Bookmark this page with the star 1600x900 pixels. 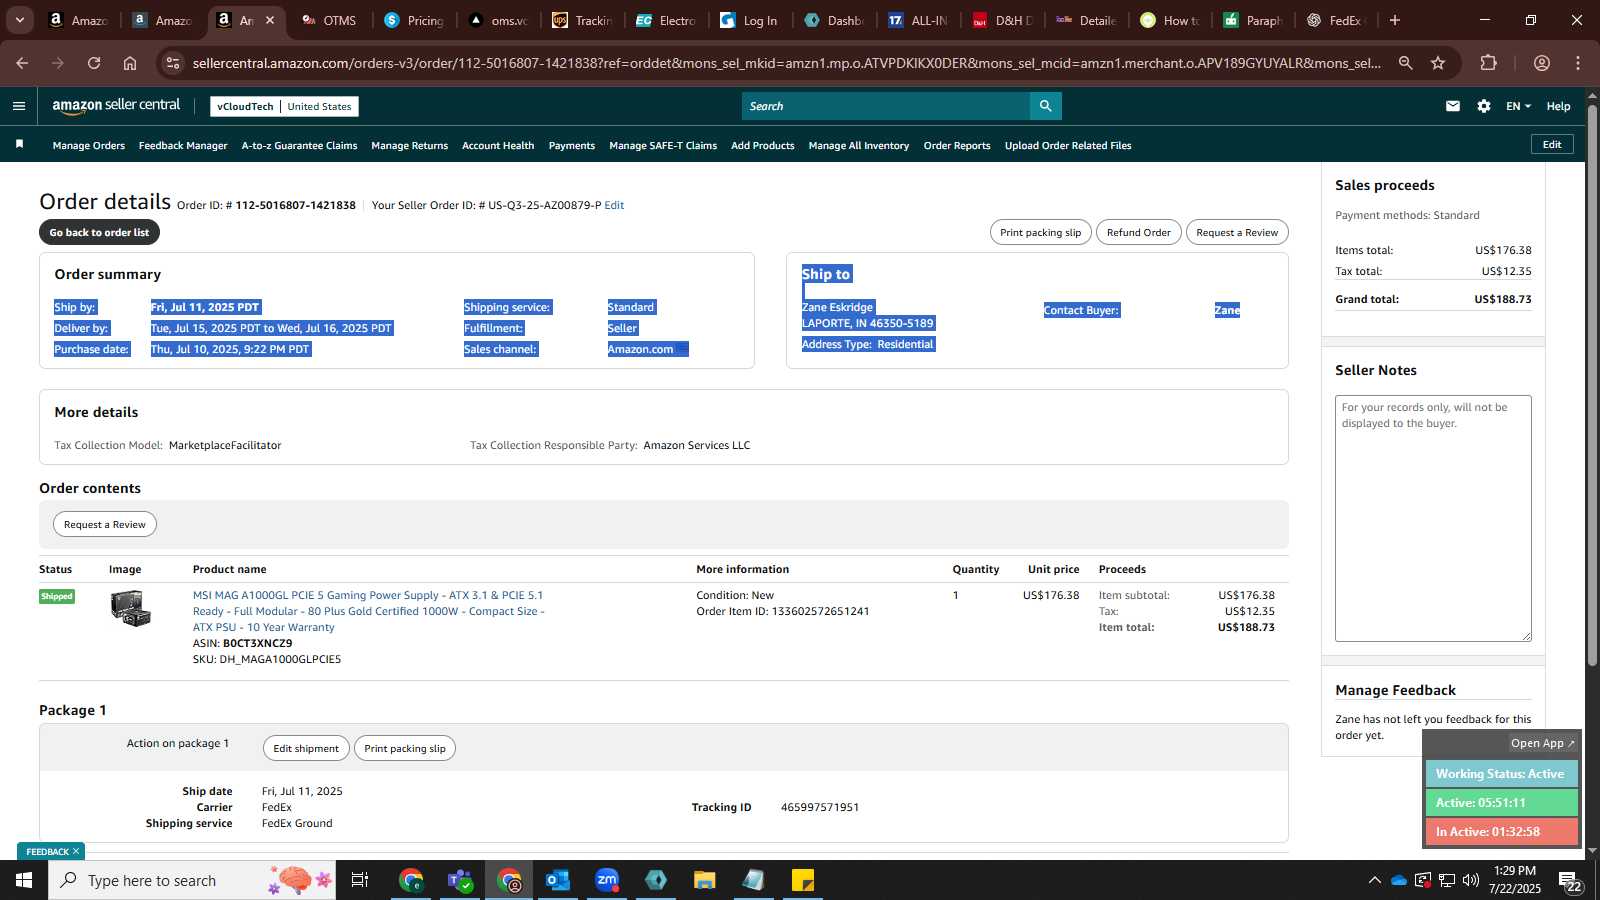1438,63
